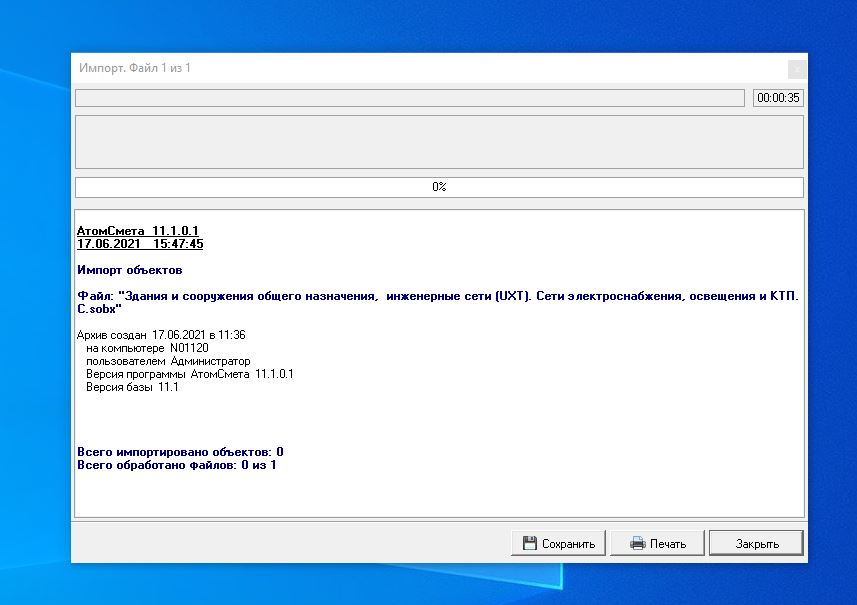Click the empty gray status panel

[x=439, y=142]
